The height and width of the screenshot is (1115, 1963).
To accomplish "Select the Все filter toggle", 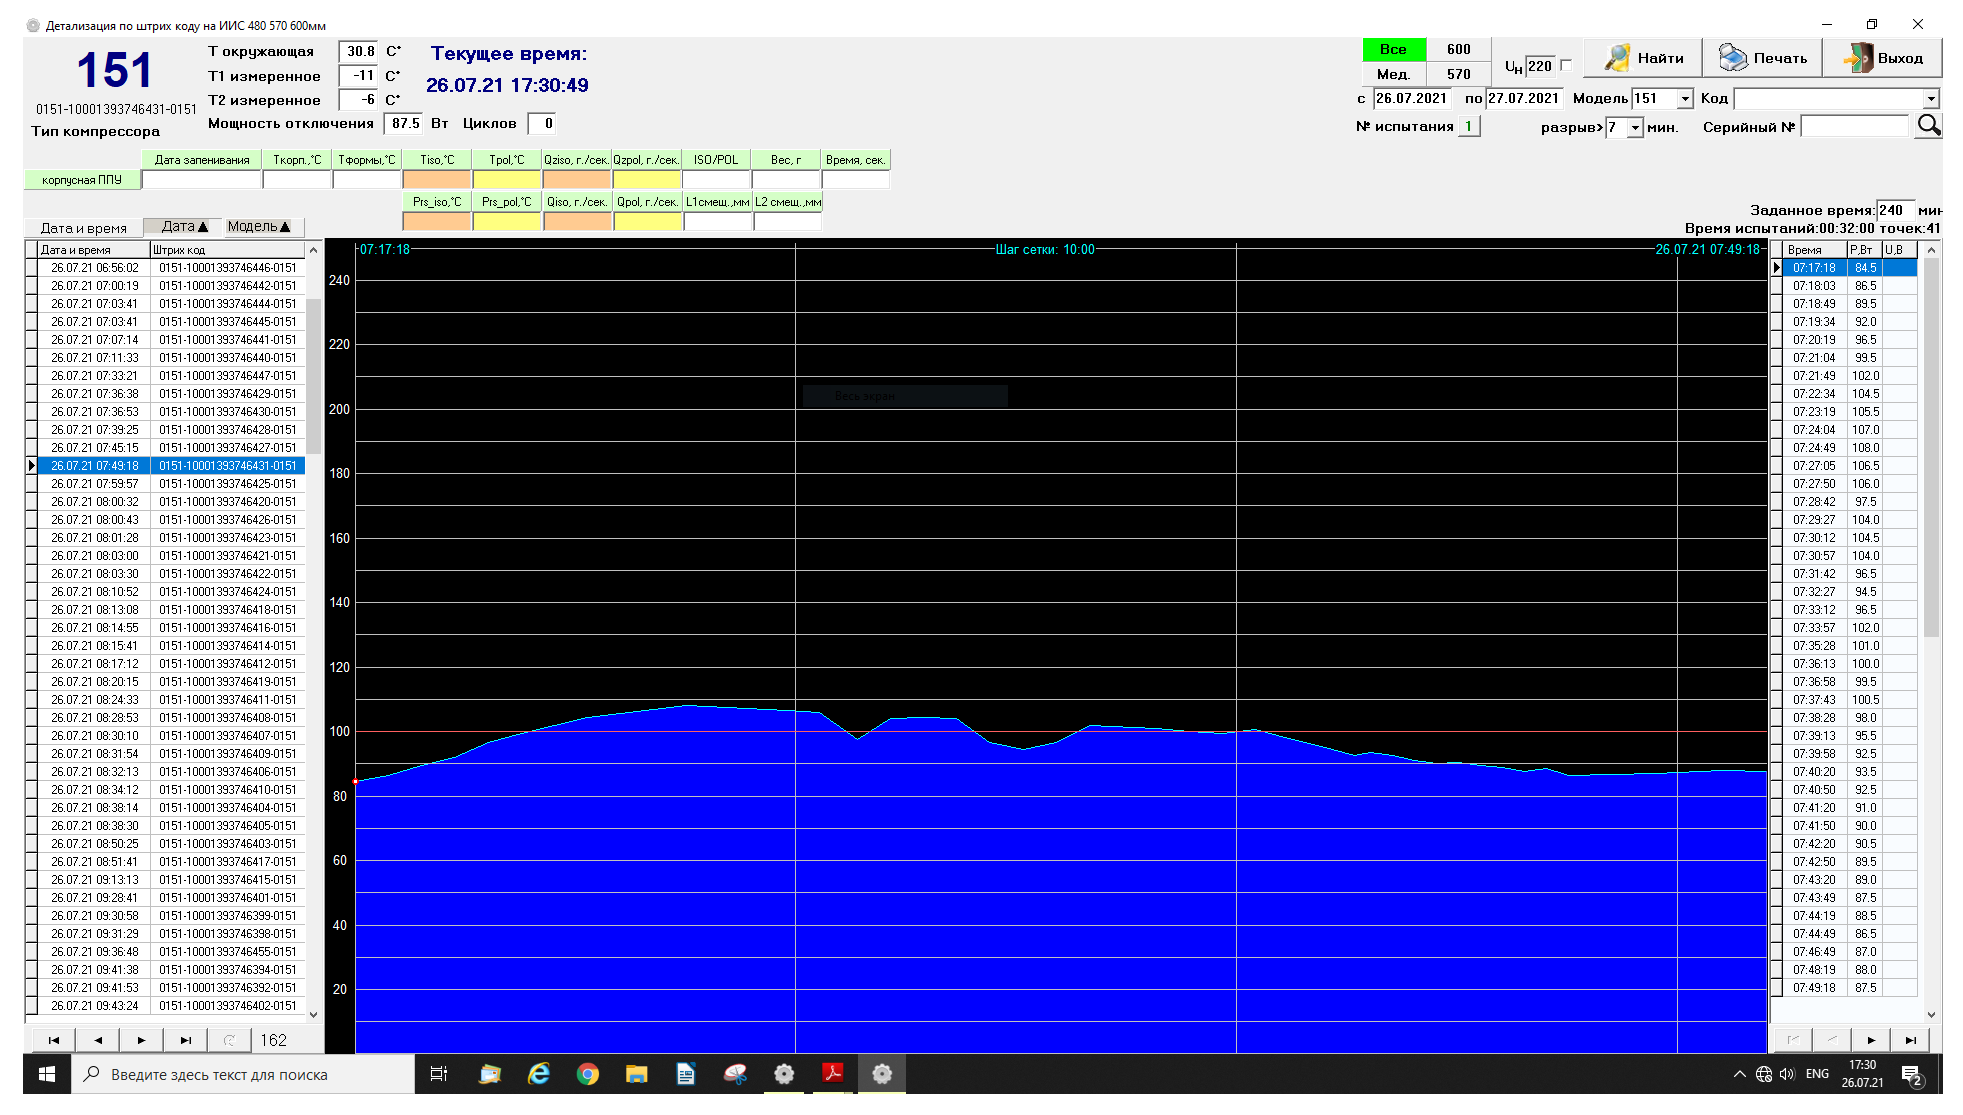I will pos(1393,49).
